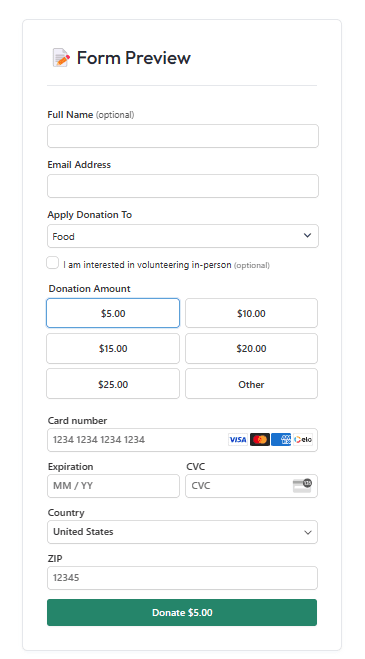The image size is (365, 659).
Task: Open the Apply Donation To dropdown
Action: 183,236
